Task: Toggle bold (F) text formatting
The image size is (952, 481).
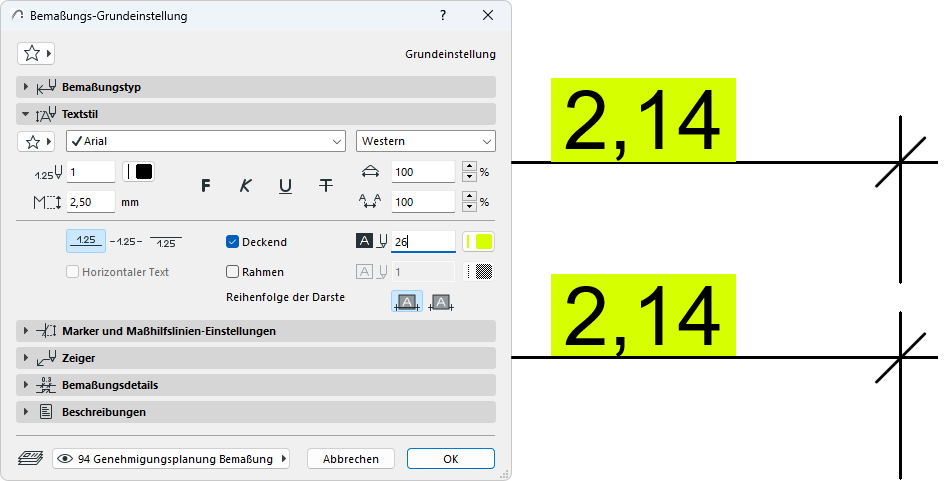Action: [206, 185]
